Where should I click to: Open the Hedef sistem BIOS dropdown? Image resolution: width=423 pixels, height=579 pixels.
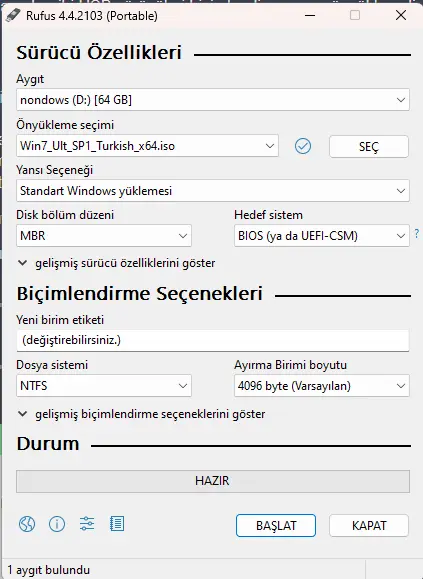tap(321, 236)
